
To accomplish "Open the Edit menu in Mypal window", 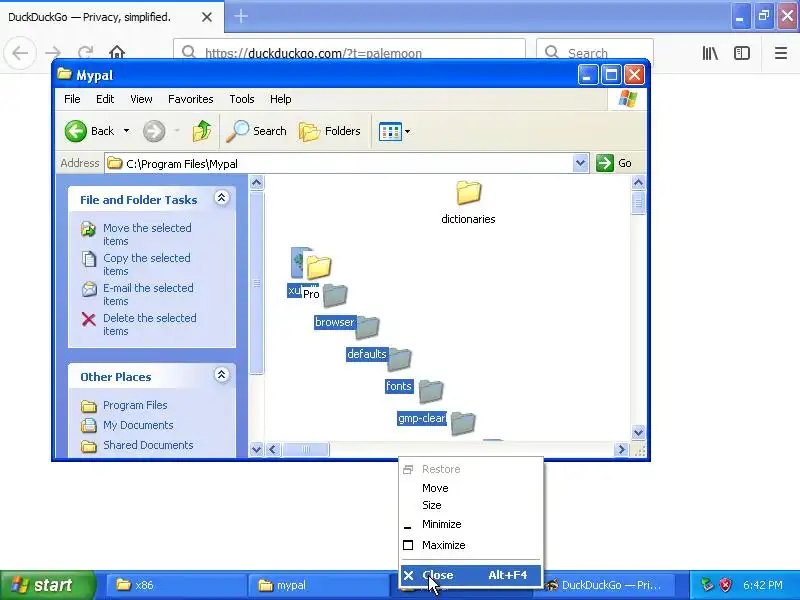I will [105, 99].
